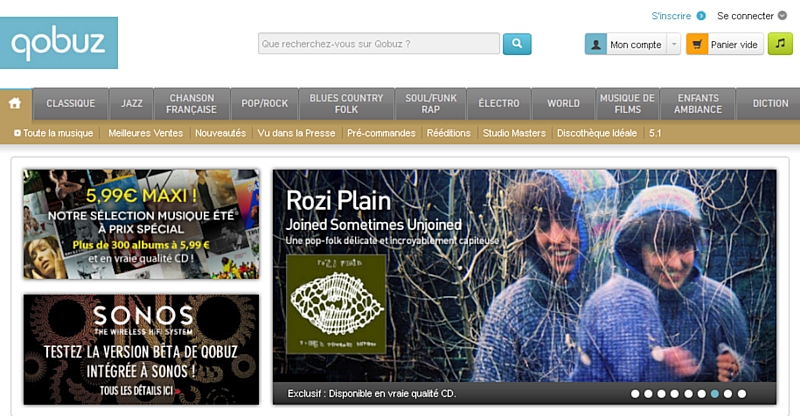Click the arrow icon next to Se connecter
This screenshot has height=416, width=800.
pyautogui.click(x=782, y=16)
